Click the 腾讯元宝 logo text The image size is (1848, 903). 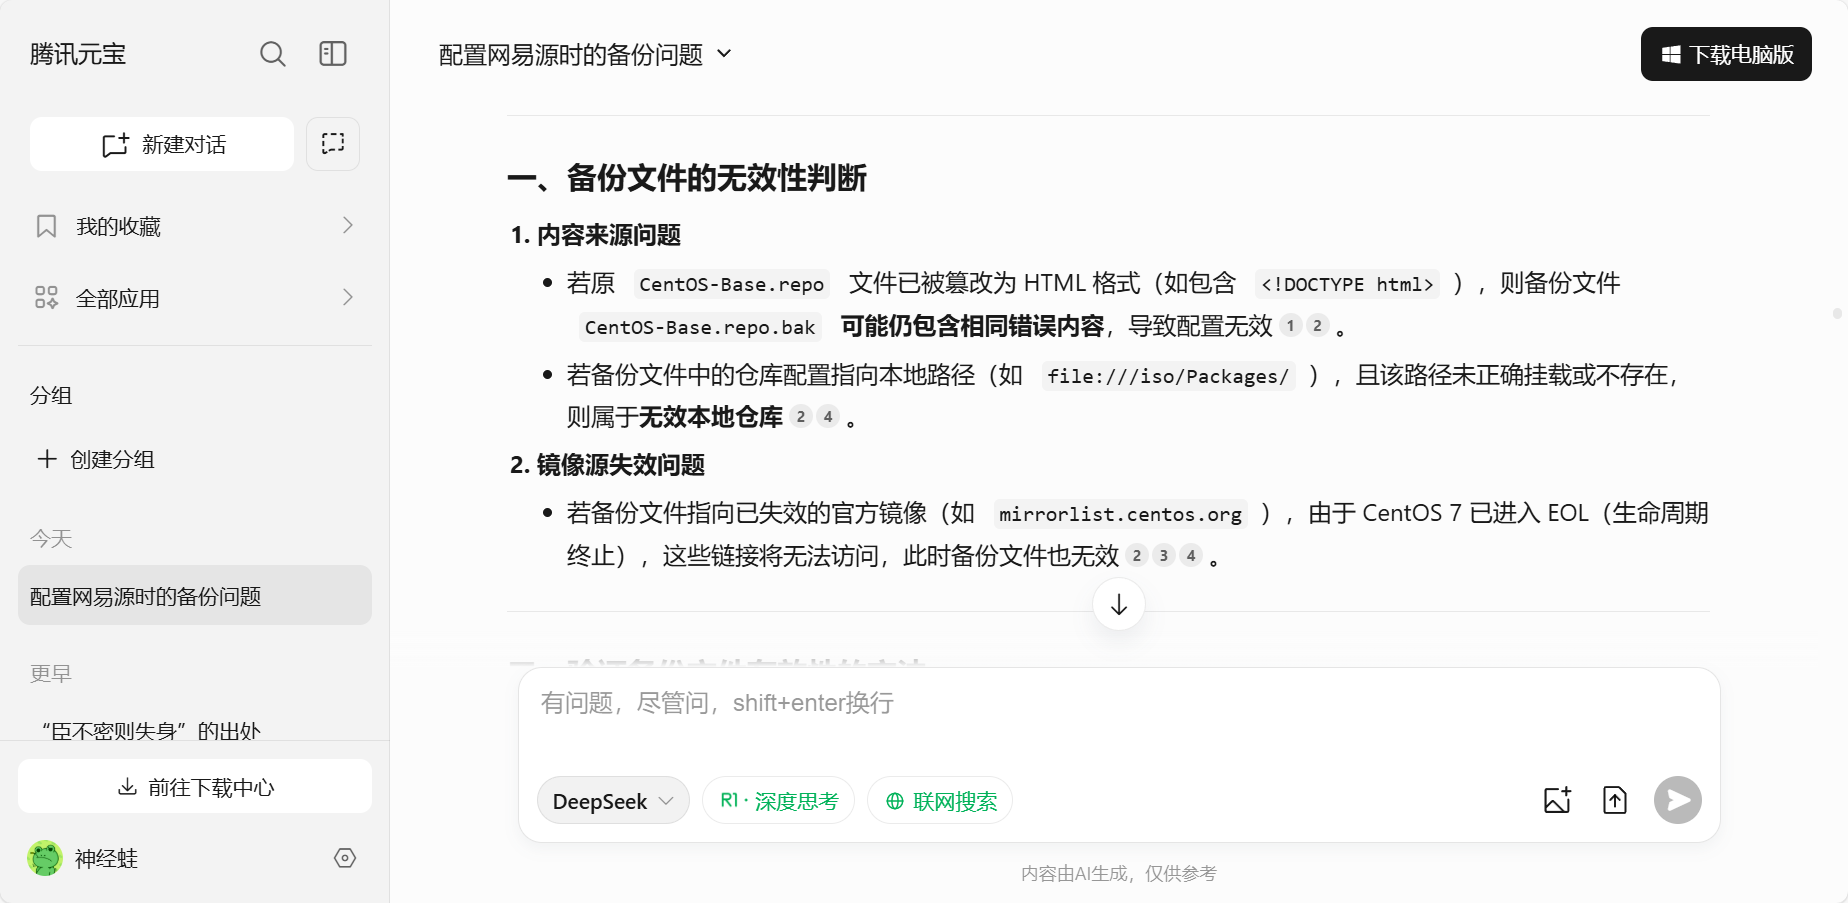78,54
